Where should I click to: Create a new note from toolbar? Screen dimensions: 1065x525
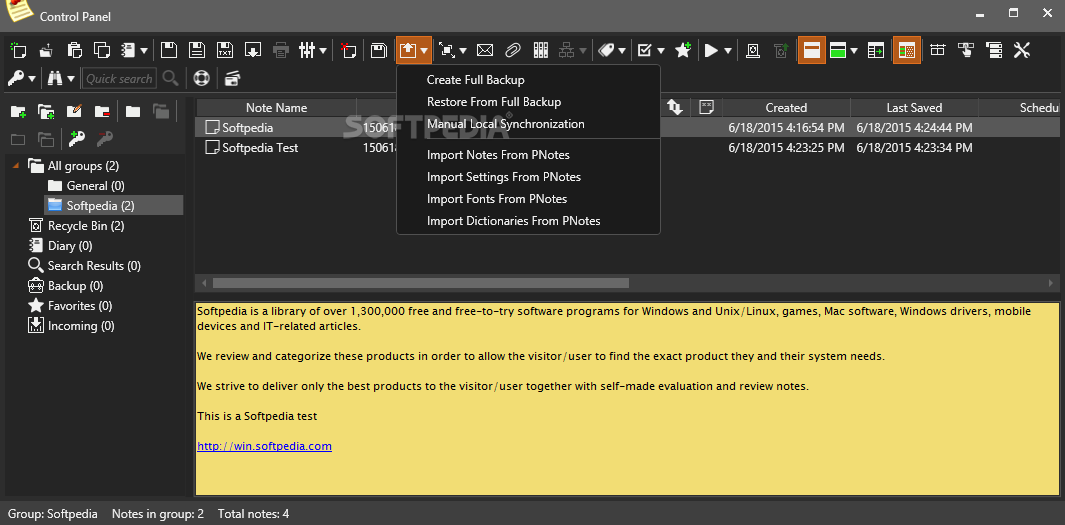click(18, 50)
